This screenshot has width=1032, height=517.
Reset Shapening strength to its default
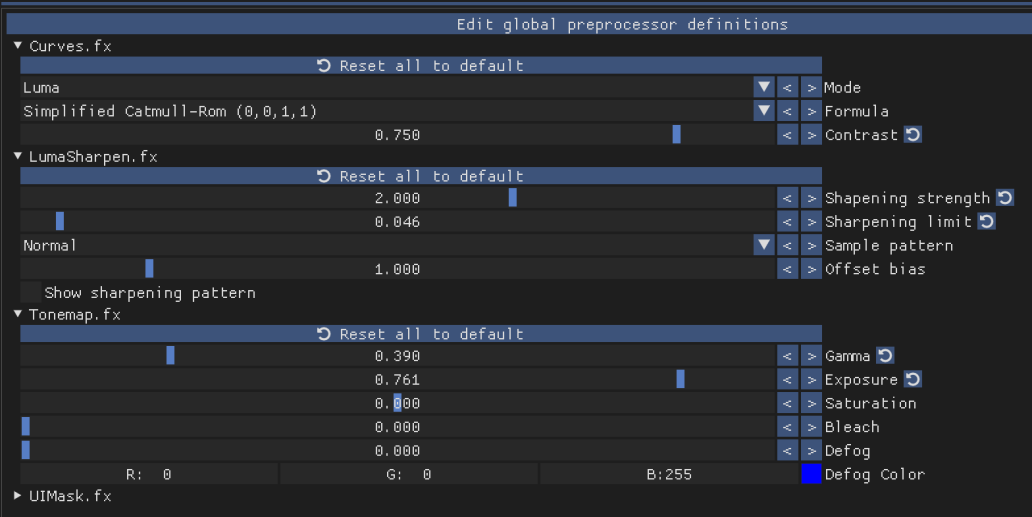click(x=1004, y=198)
